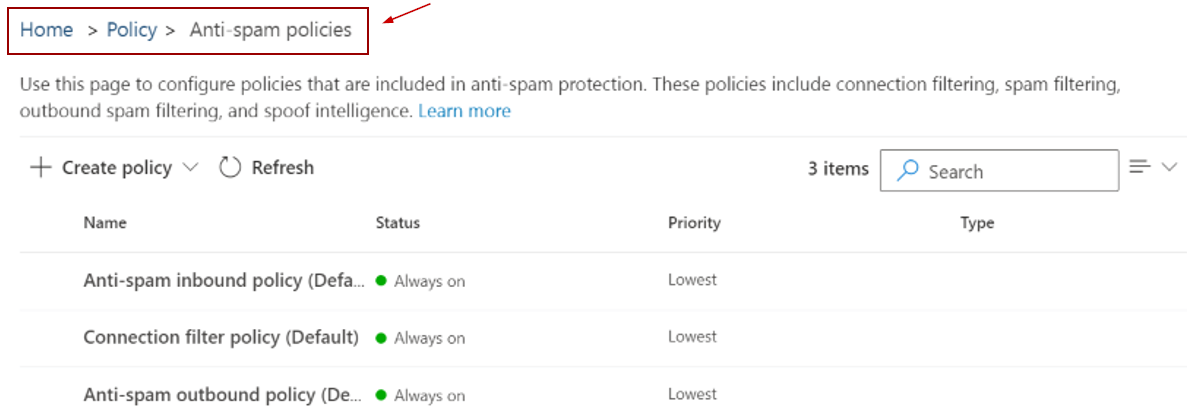Open the view options dropdown chevron
The width and height of the screenshot is (1187, 409).
1171,167
